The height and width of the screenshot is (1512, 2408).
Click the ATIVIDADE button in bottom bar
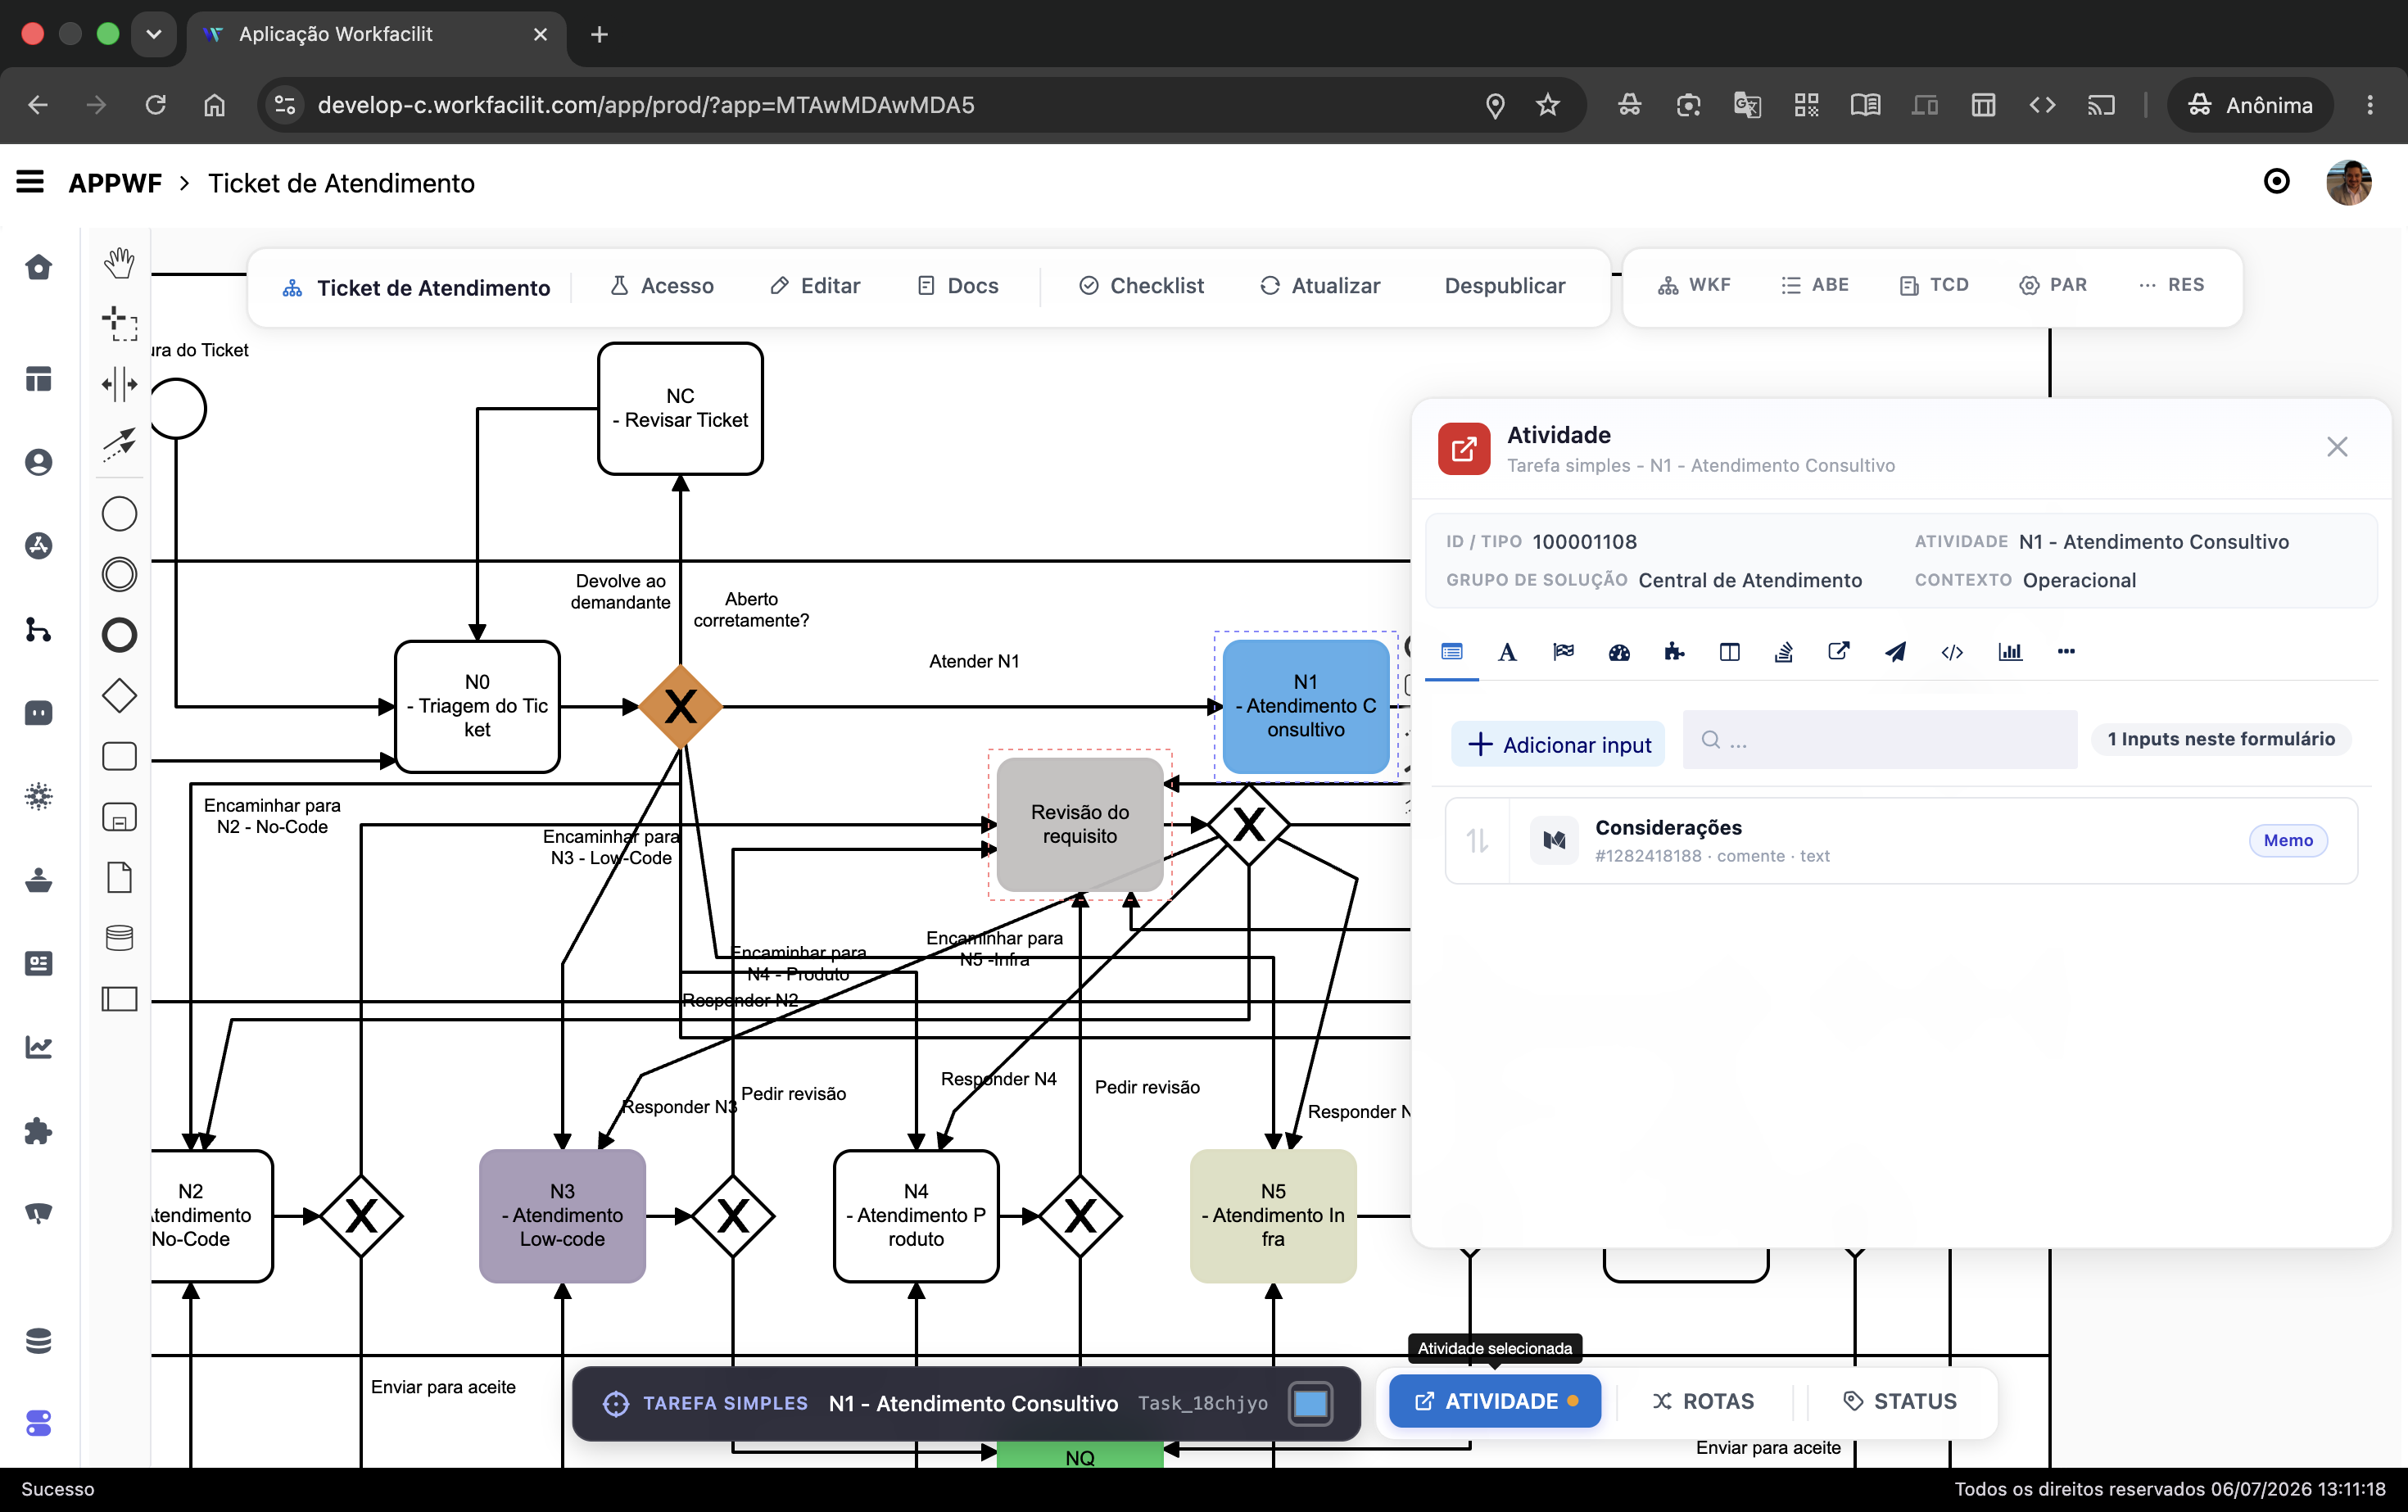(1495, 1401)
